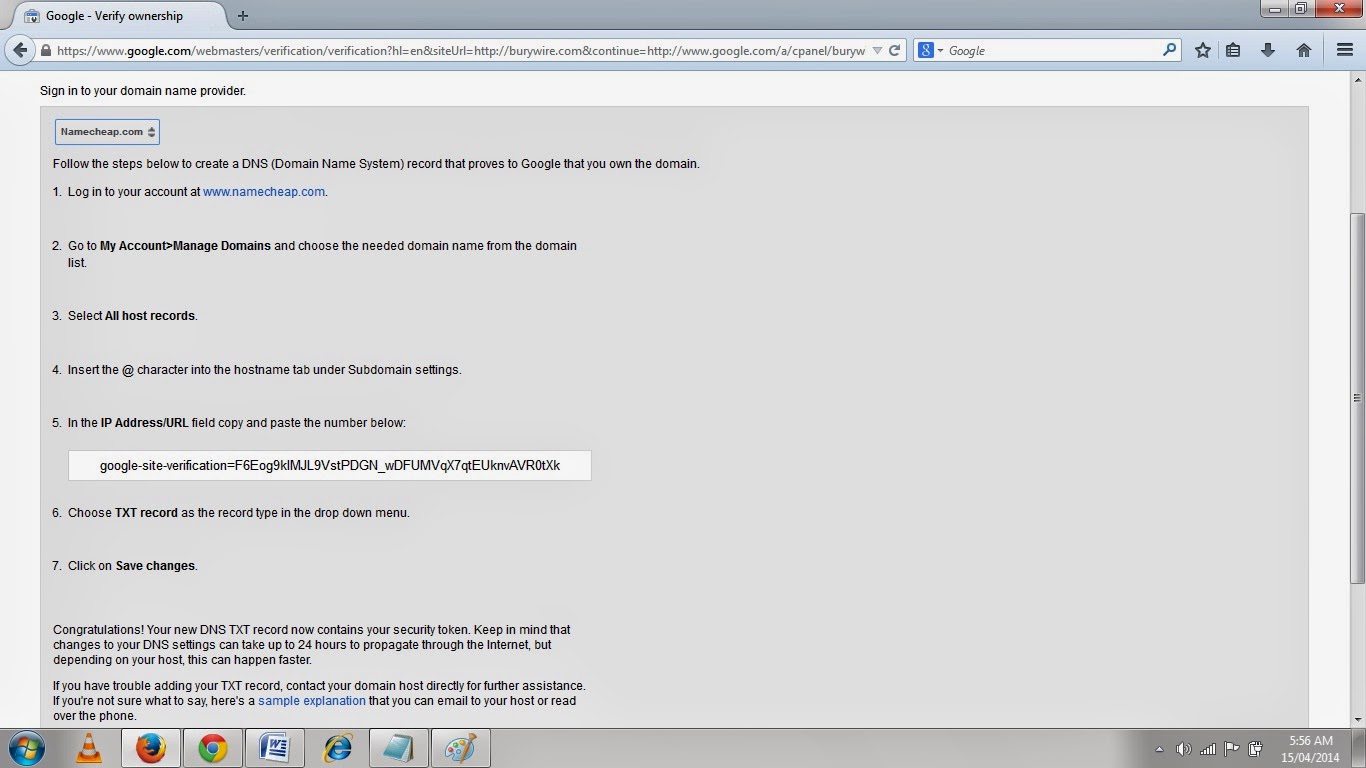The height and width of the screenshot is (768, 1366).
Task: Switch to Paint in the taskbar
Action: coord(461,748)
